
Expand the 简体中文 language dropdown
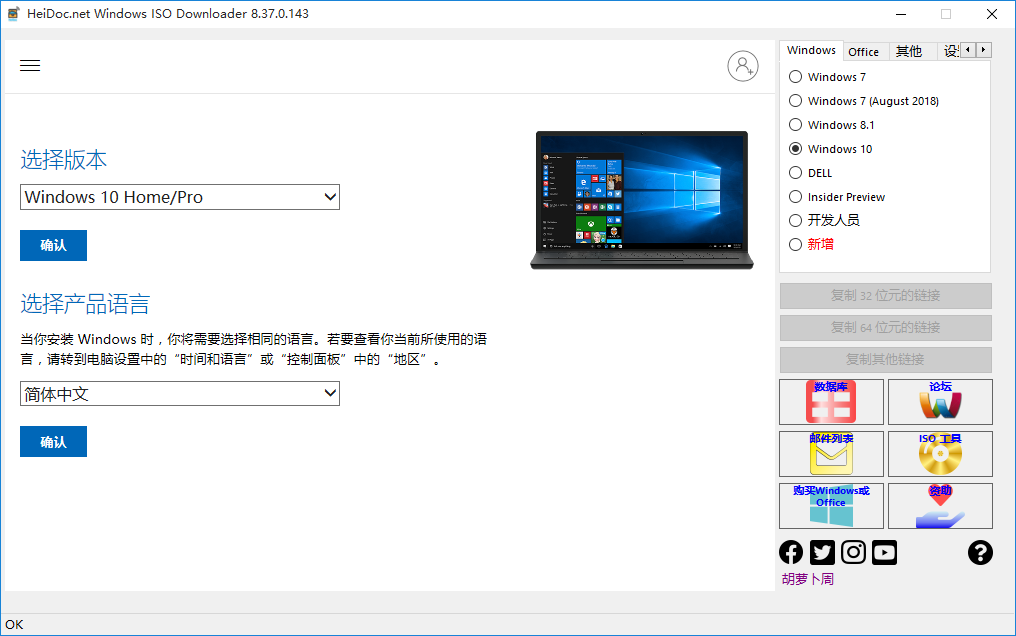coord(180,394)
